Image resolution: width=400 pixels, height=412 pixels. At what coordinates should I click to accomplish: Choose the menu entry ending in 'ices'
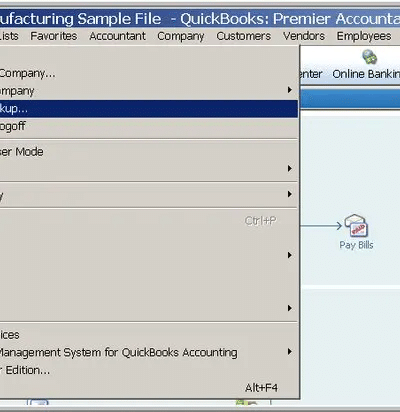(x=149, y=335)
